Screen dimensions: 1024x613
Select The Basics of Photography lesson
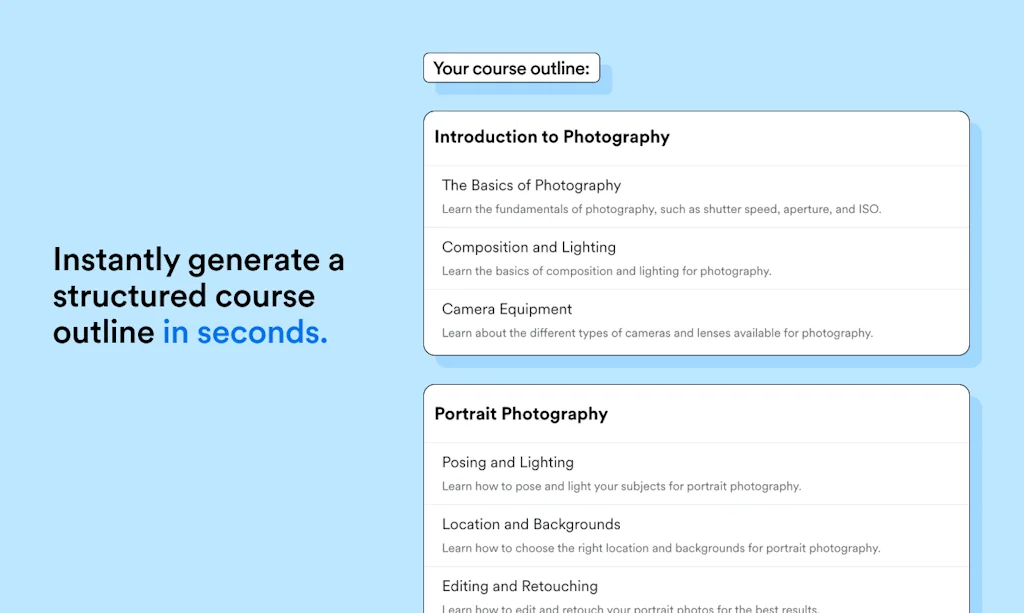point(531,185)
